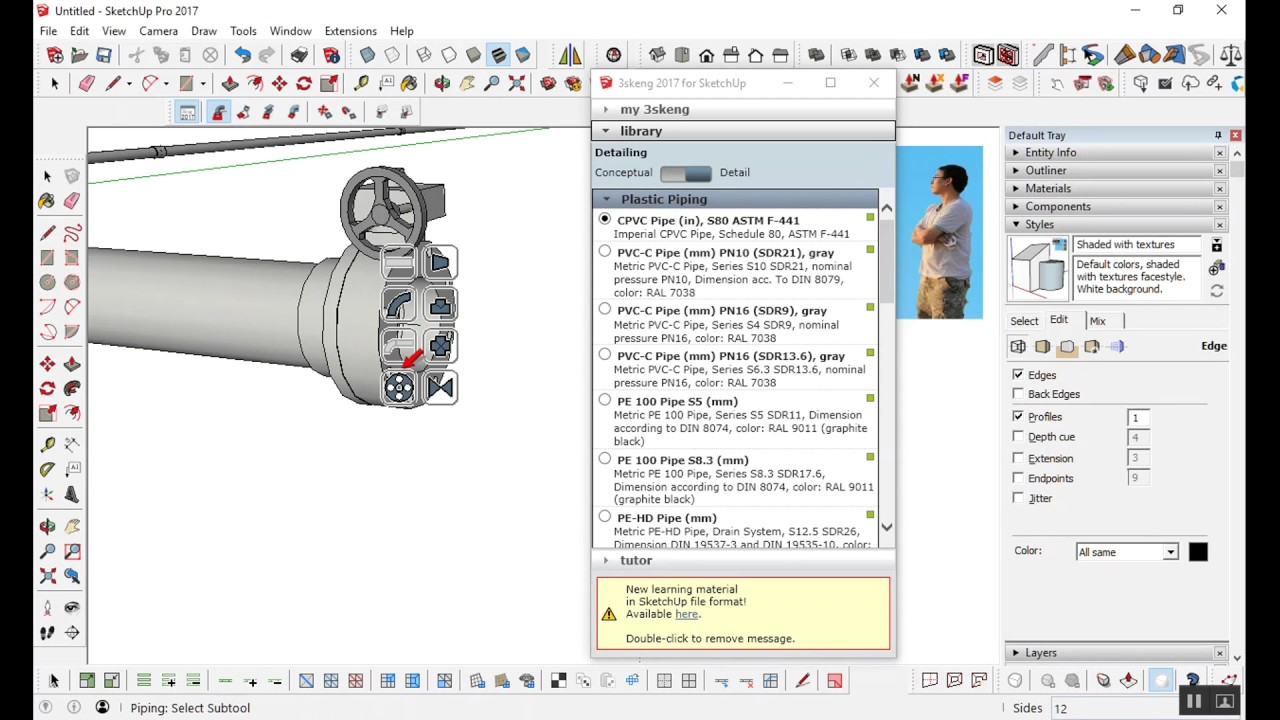
Task: Click the Undo arrow icon
Action: point(242,56)
